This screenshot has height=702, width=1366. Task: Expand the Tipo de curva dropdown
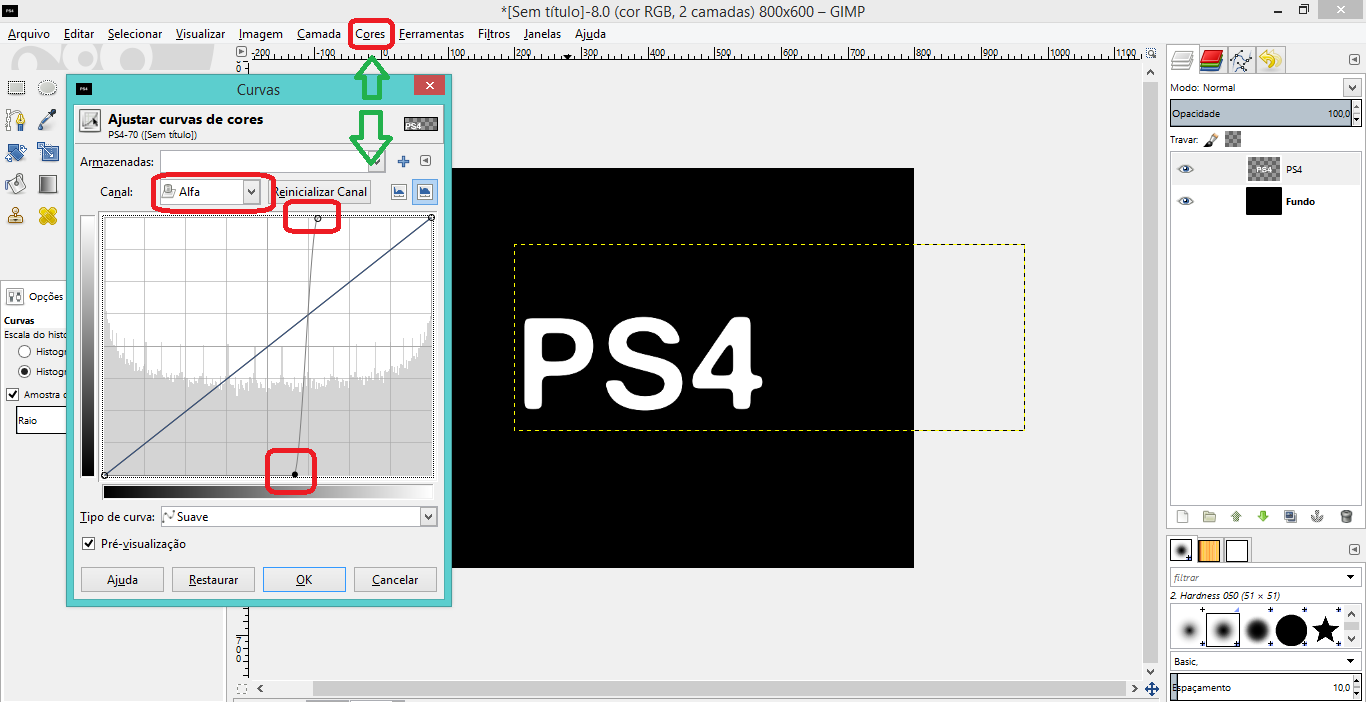click(298, 517)
